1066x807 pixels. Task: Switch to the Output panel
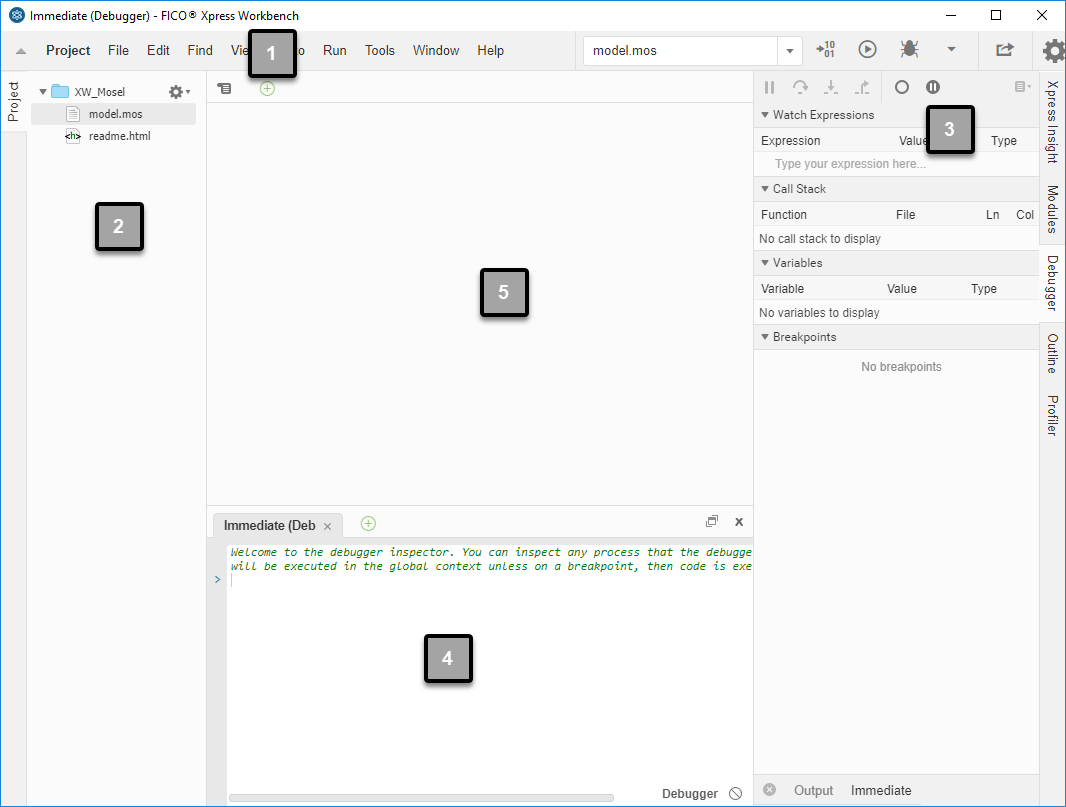[813, 790]
